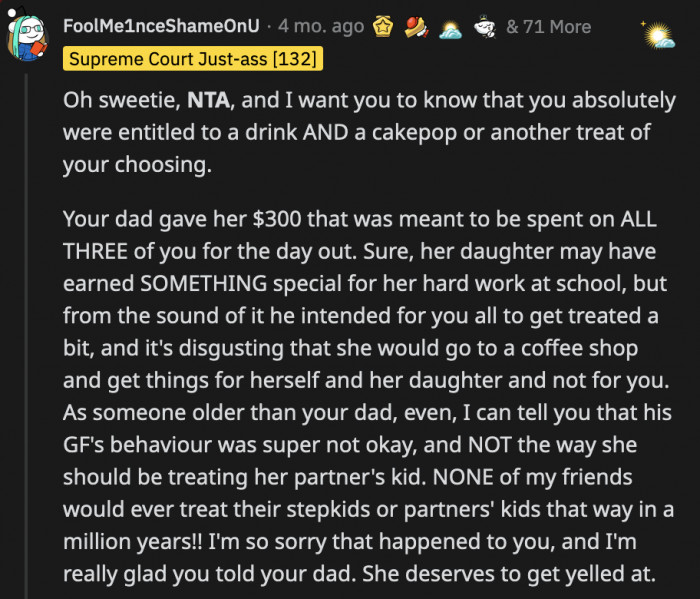Viewport: 700px width, 599px height.
Task: Click the first paragraph starting 'Oh sweetie'
Action: 360,133
